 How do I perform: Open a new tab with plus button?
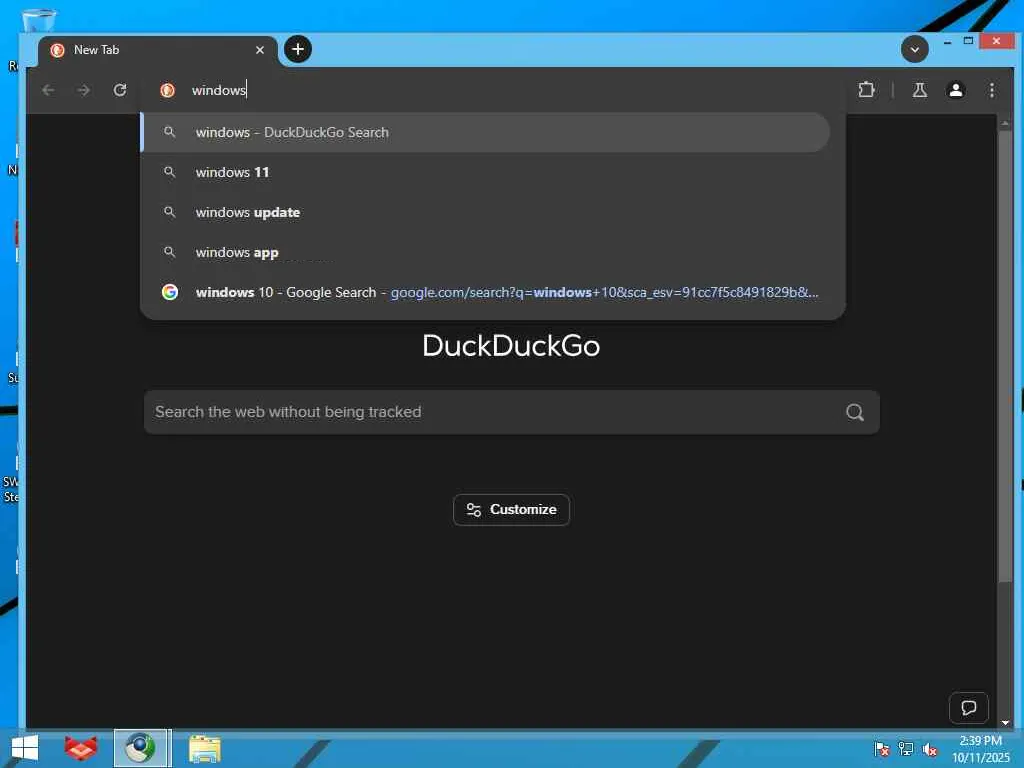coord(298,49)
